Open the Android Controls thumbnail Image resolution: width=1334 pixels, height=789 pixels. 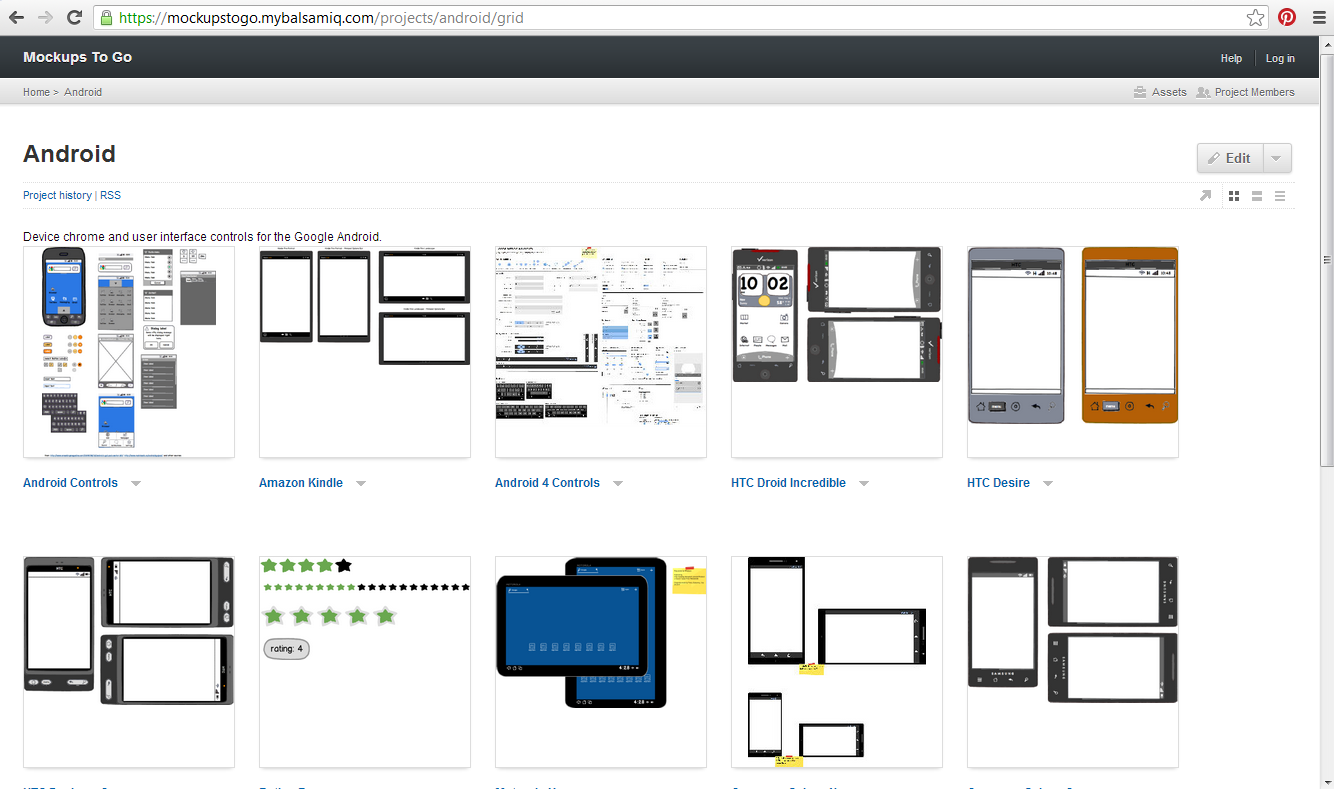[x=129, y=352]
